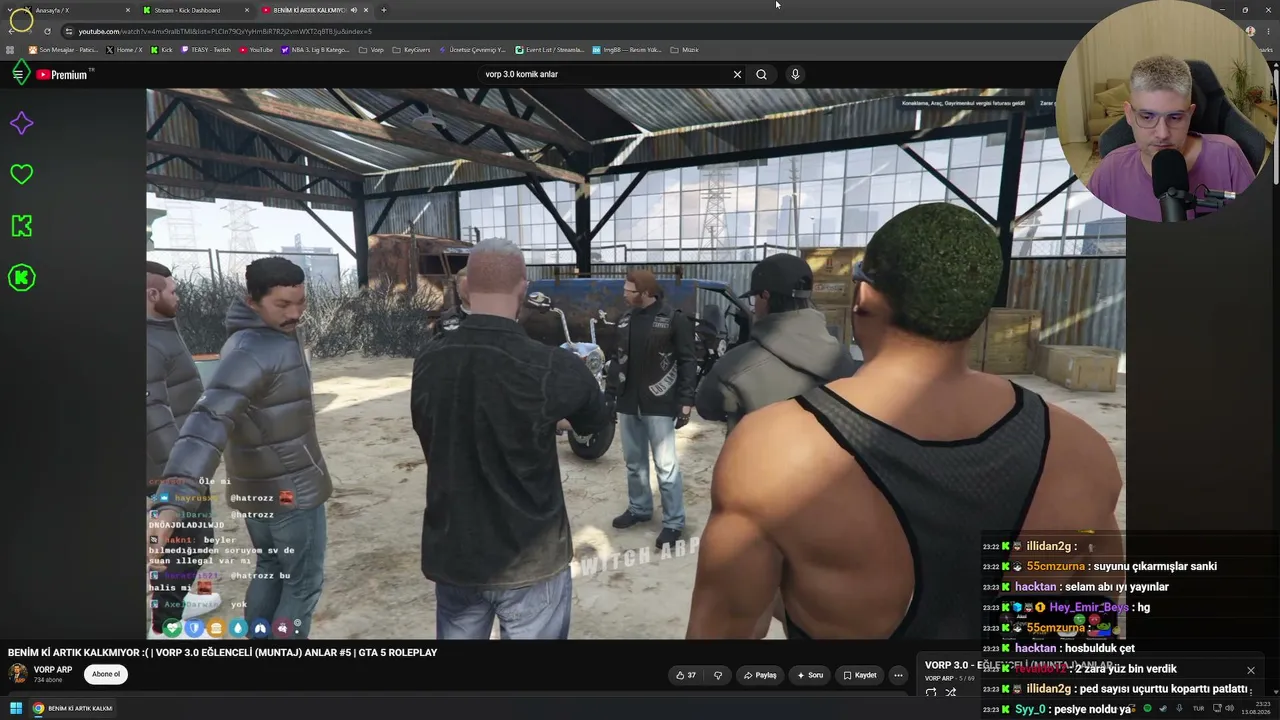Focus the YouTube search box text

605,74
